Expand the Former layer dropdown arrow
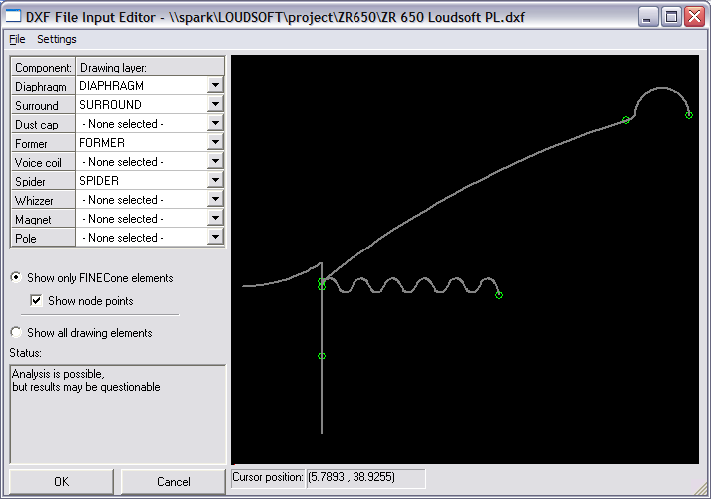This screenshot has width=711, height=499. click(215, 142)
